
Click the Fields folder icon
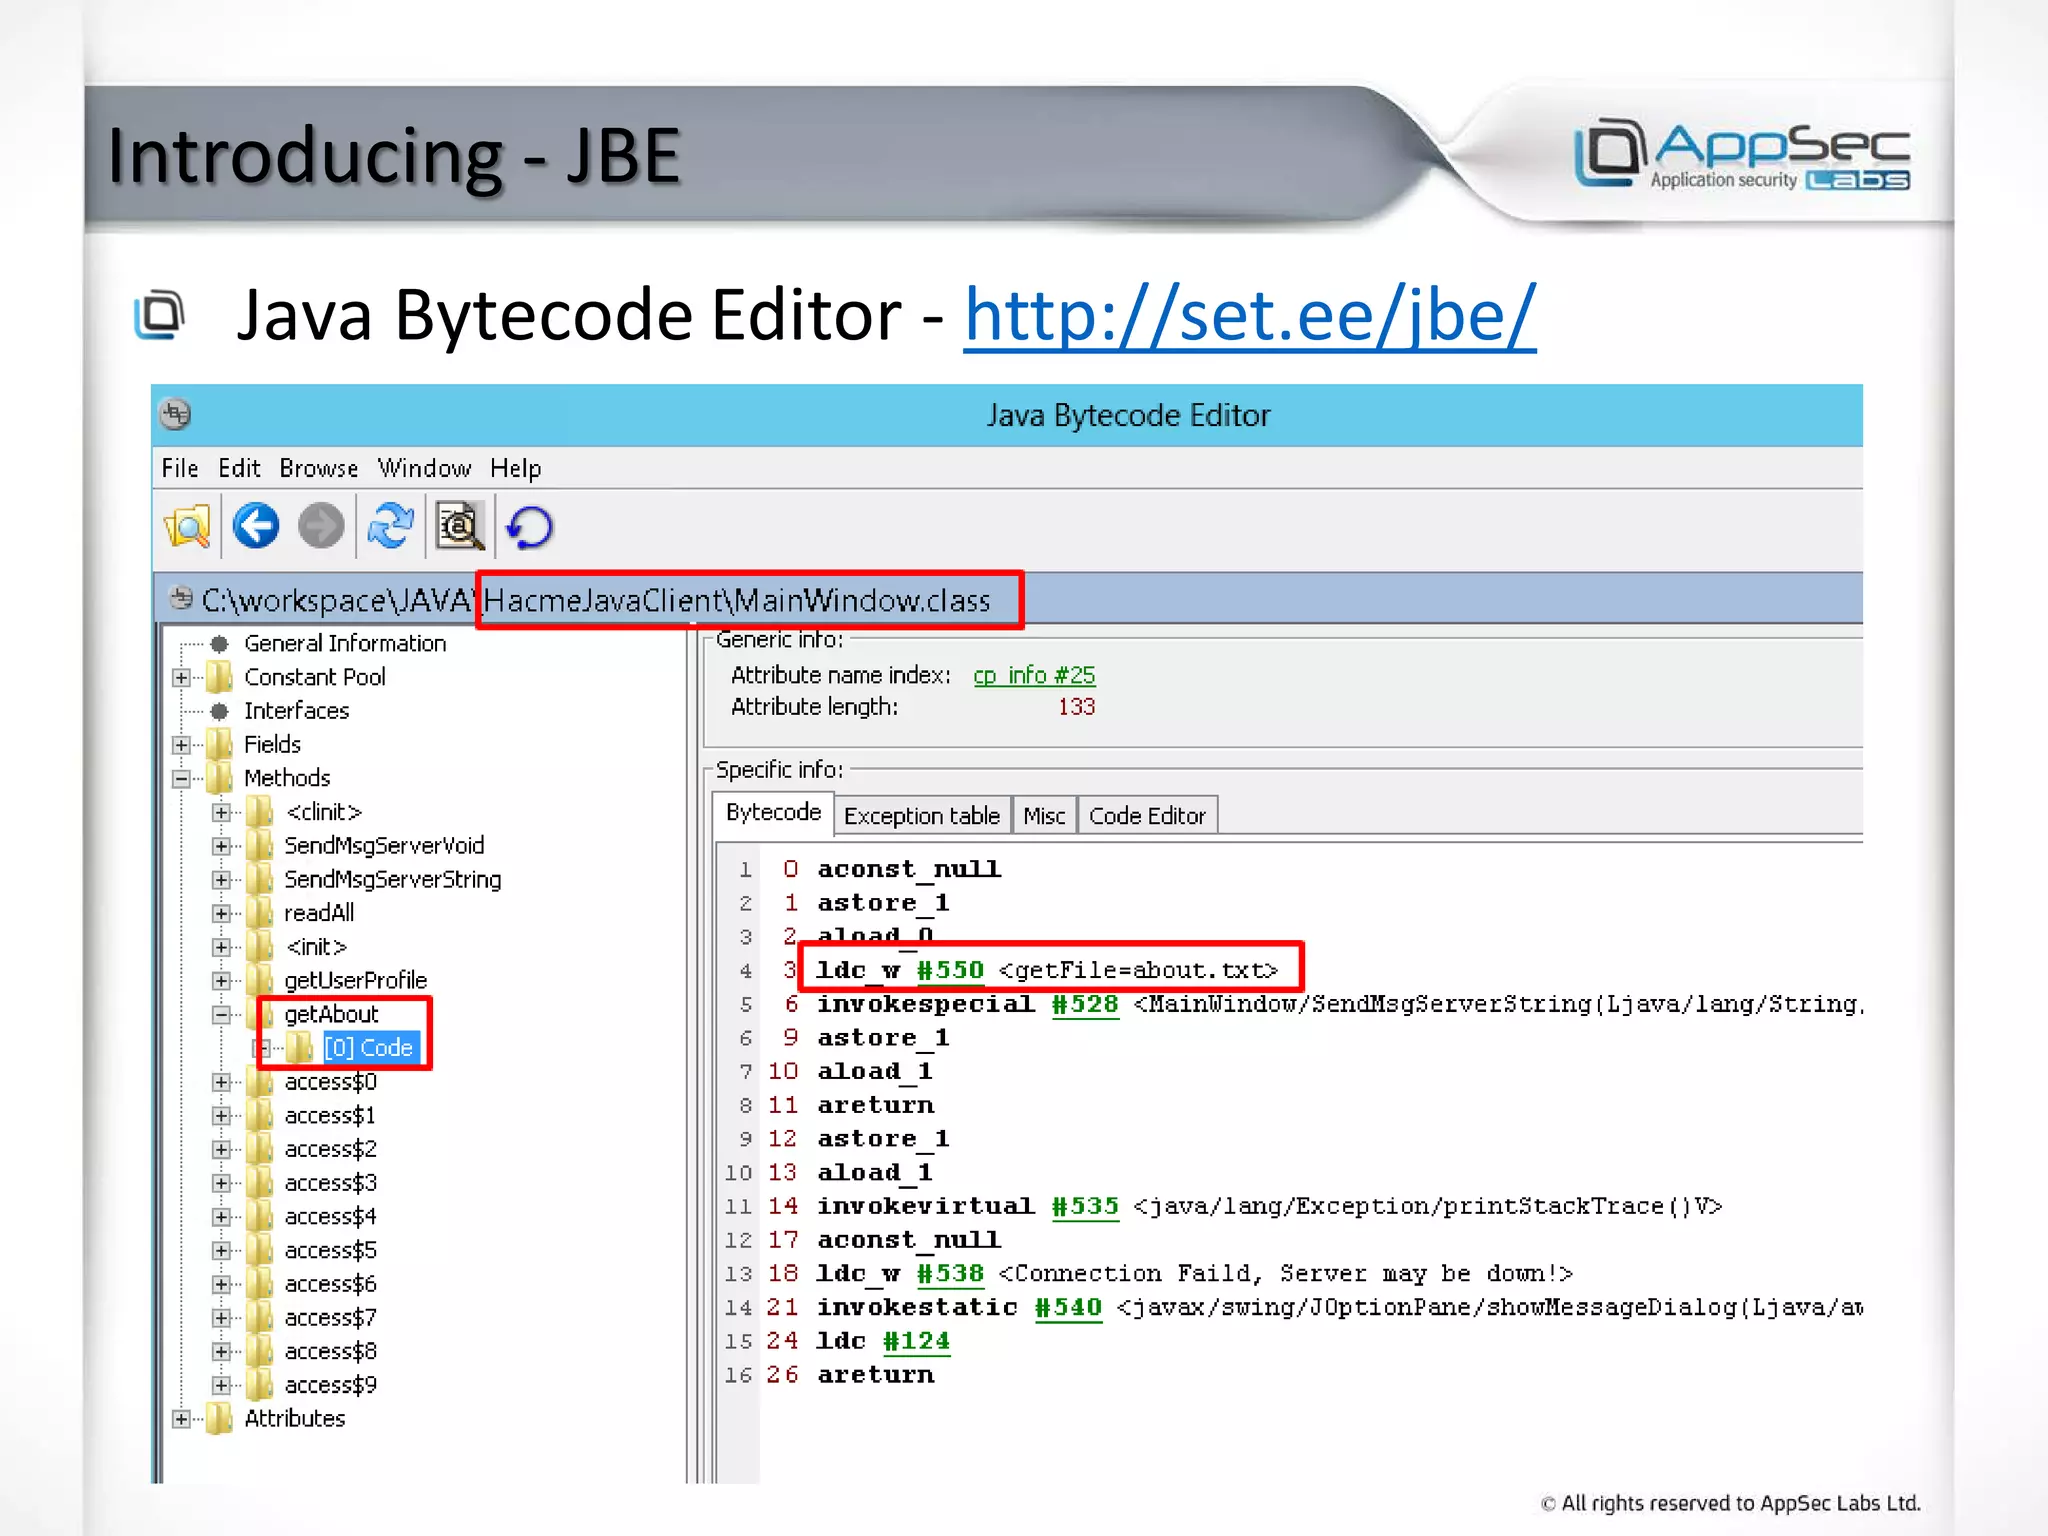(x=220, y=744)
